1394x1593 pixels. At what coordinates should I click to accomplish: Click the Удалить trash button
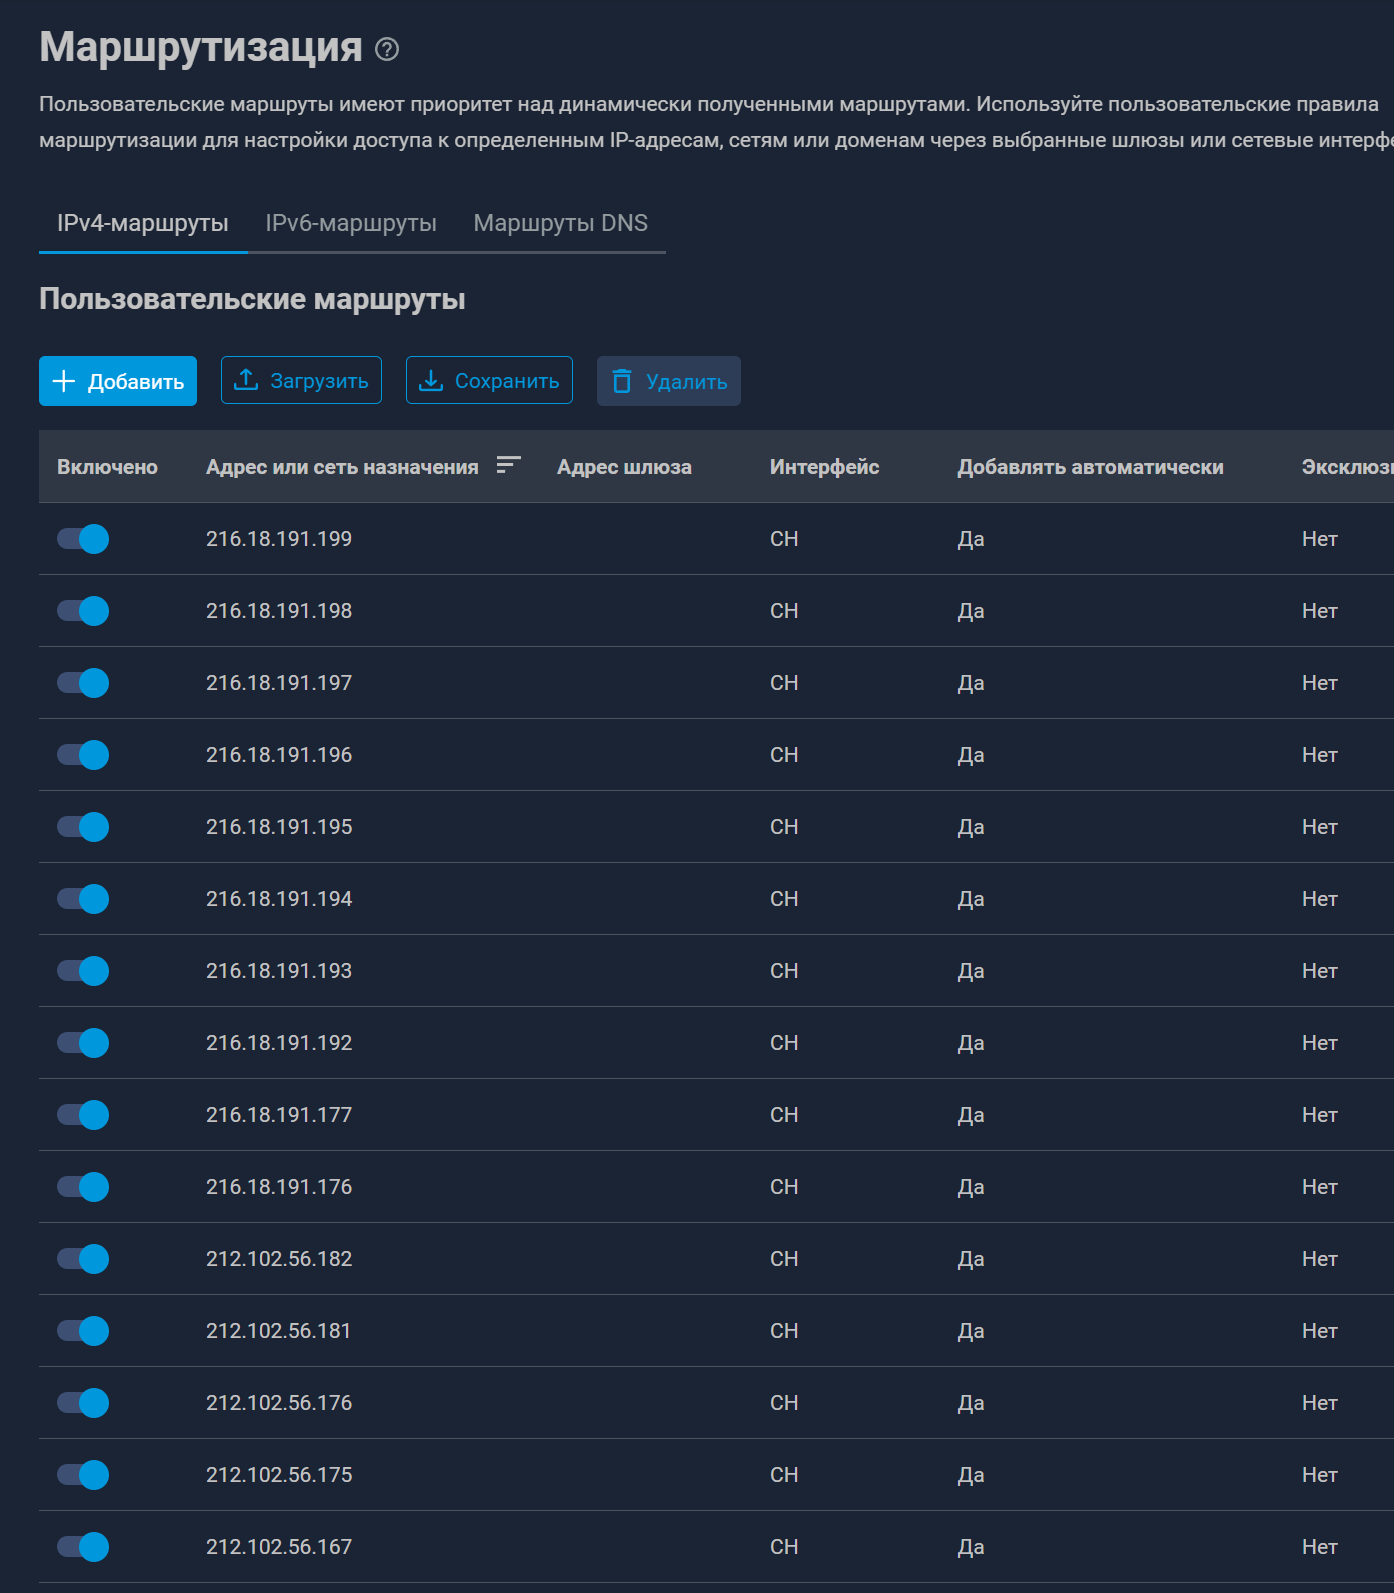coord(668,381)
